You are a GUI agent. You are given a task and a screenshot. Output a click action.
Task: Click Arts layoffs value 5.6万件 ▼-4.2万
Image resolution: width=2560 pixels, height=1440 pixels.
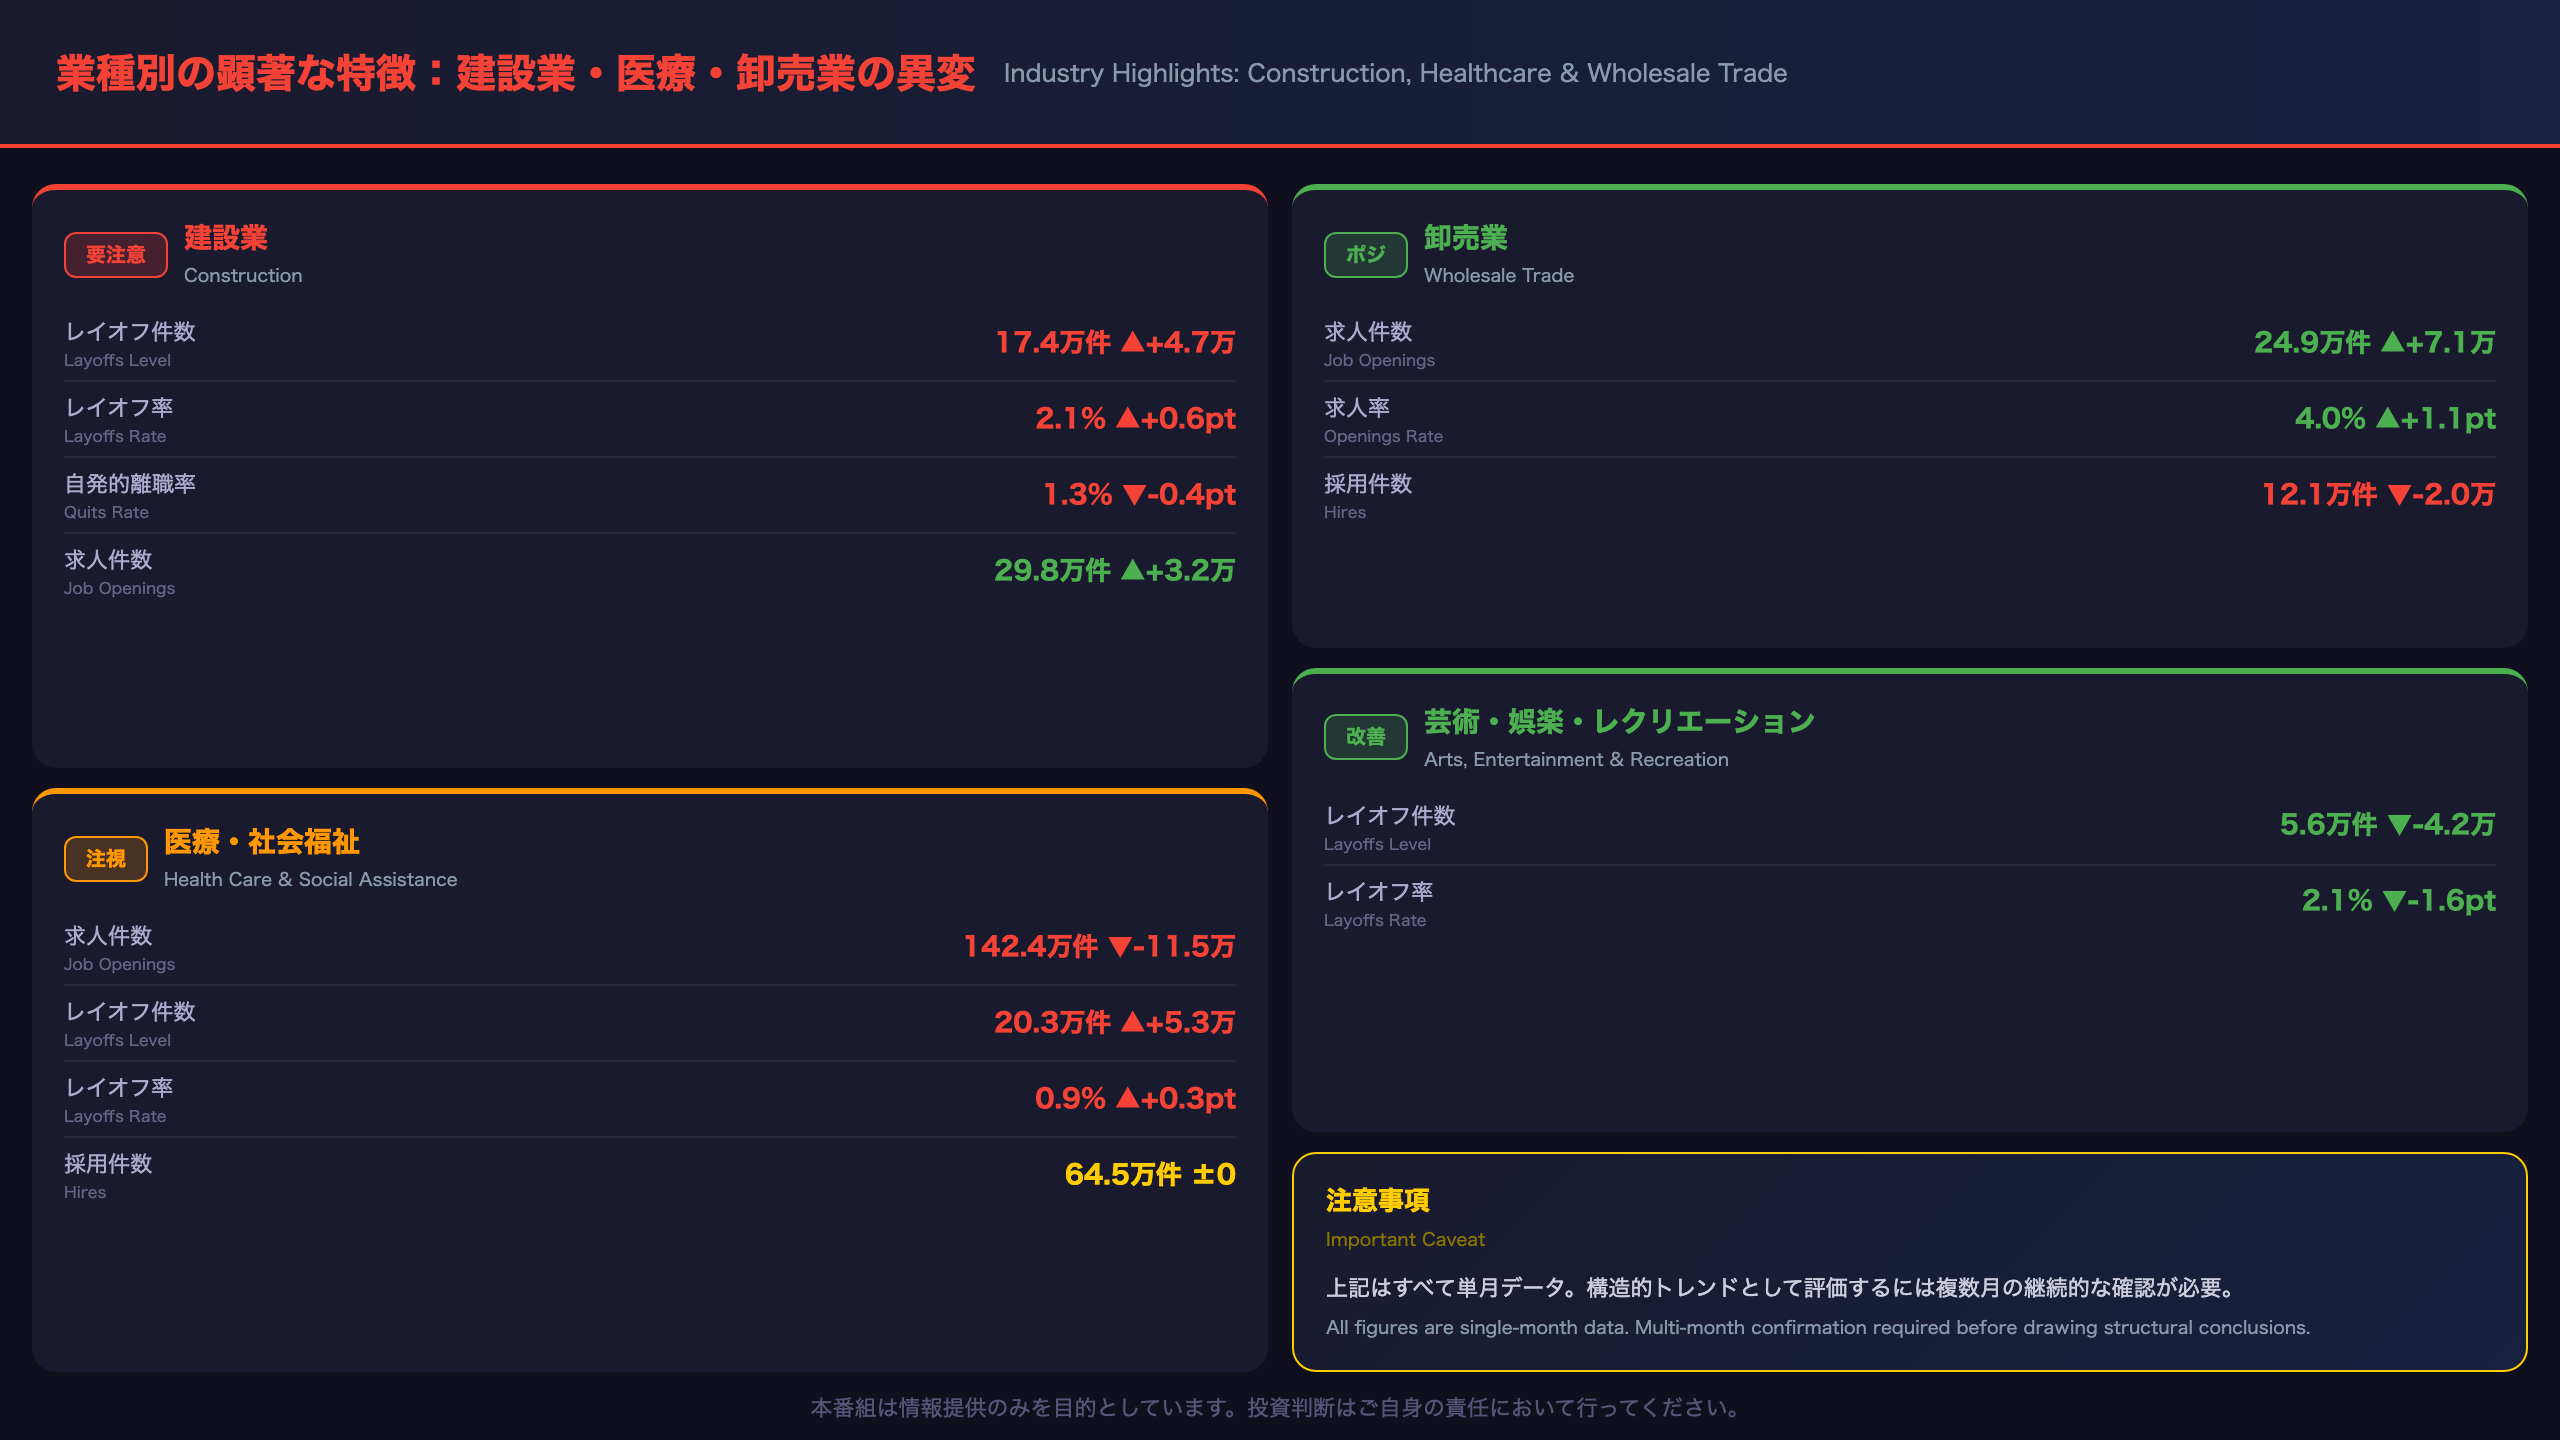click(x=2388, y=825)
